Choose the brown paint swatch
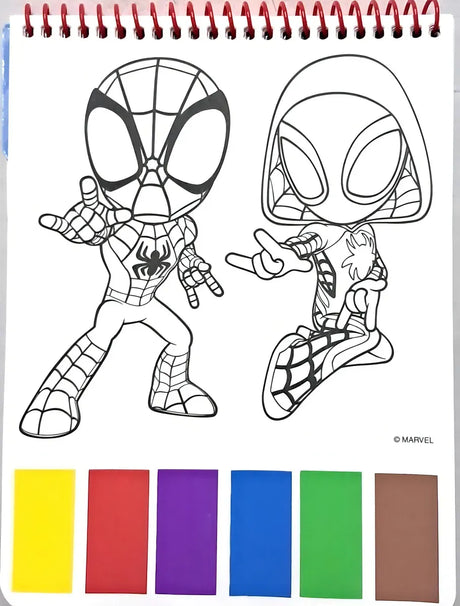The width and height of the screenshot is (460, 606). [x=407, y=537]
